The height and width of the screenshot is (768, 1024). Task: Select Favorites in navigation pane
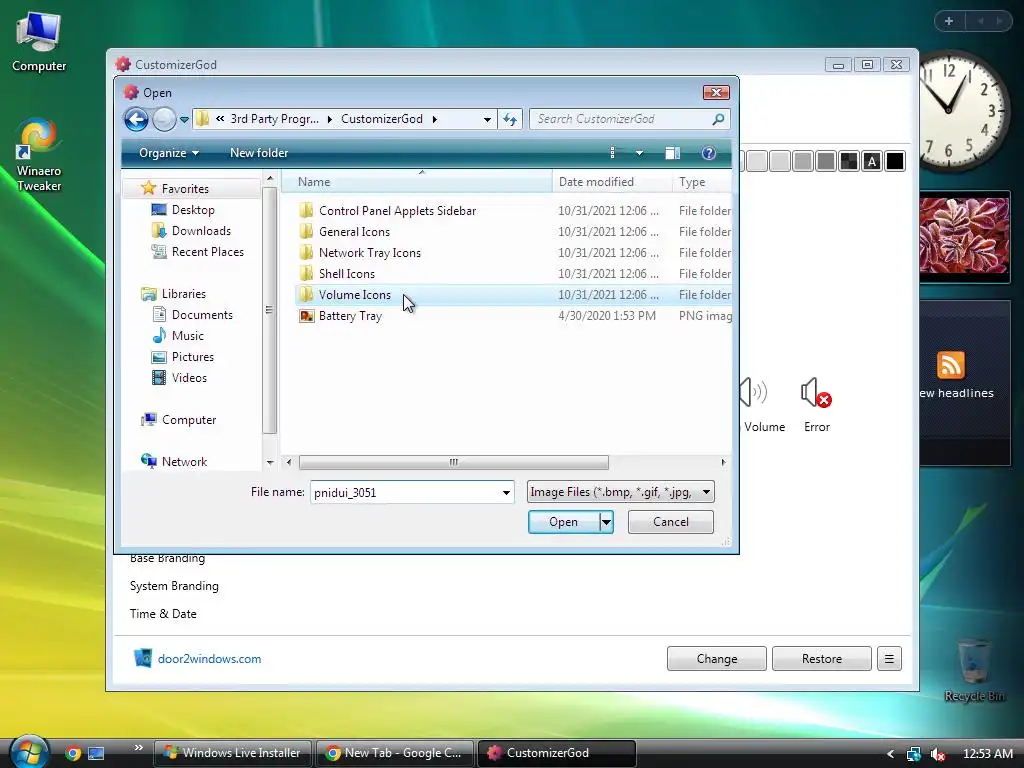tap(185, 189)
